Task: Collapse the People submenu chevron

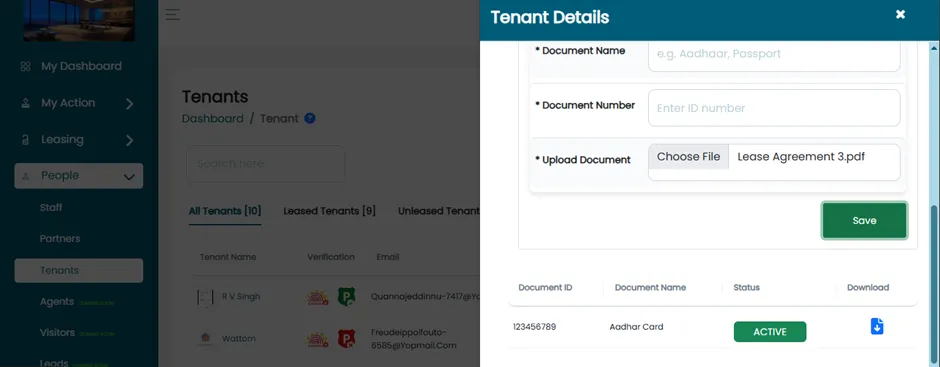Action: coord(129,177)
